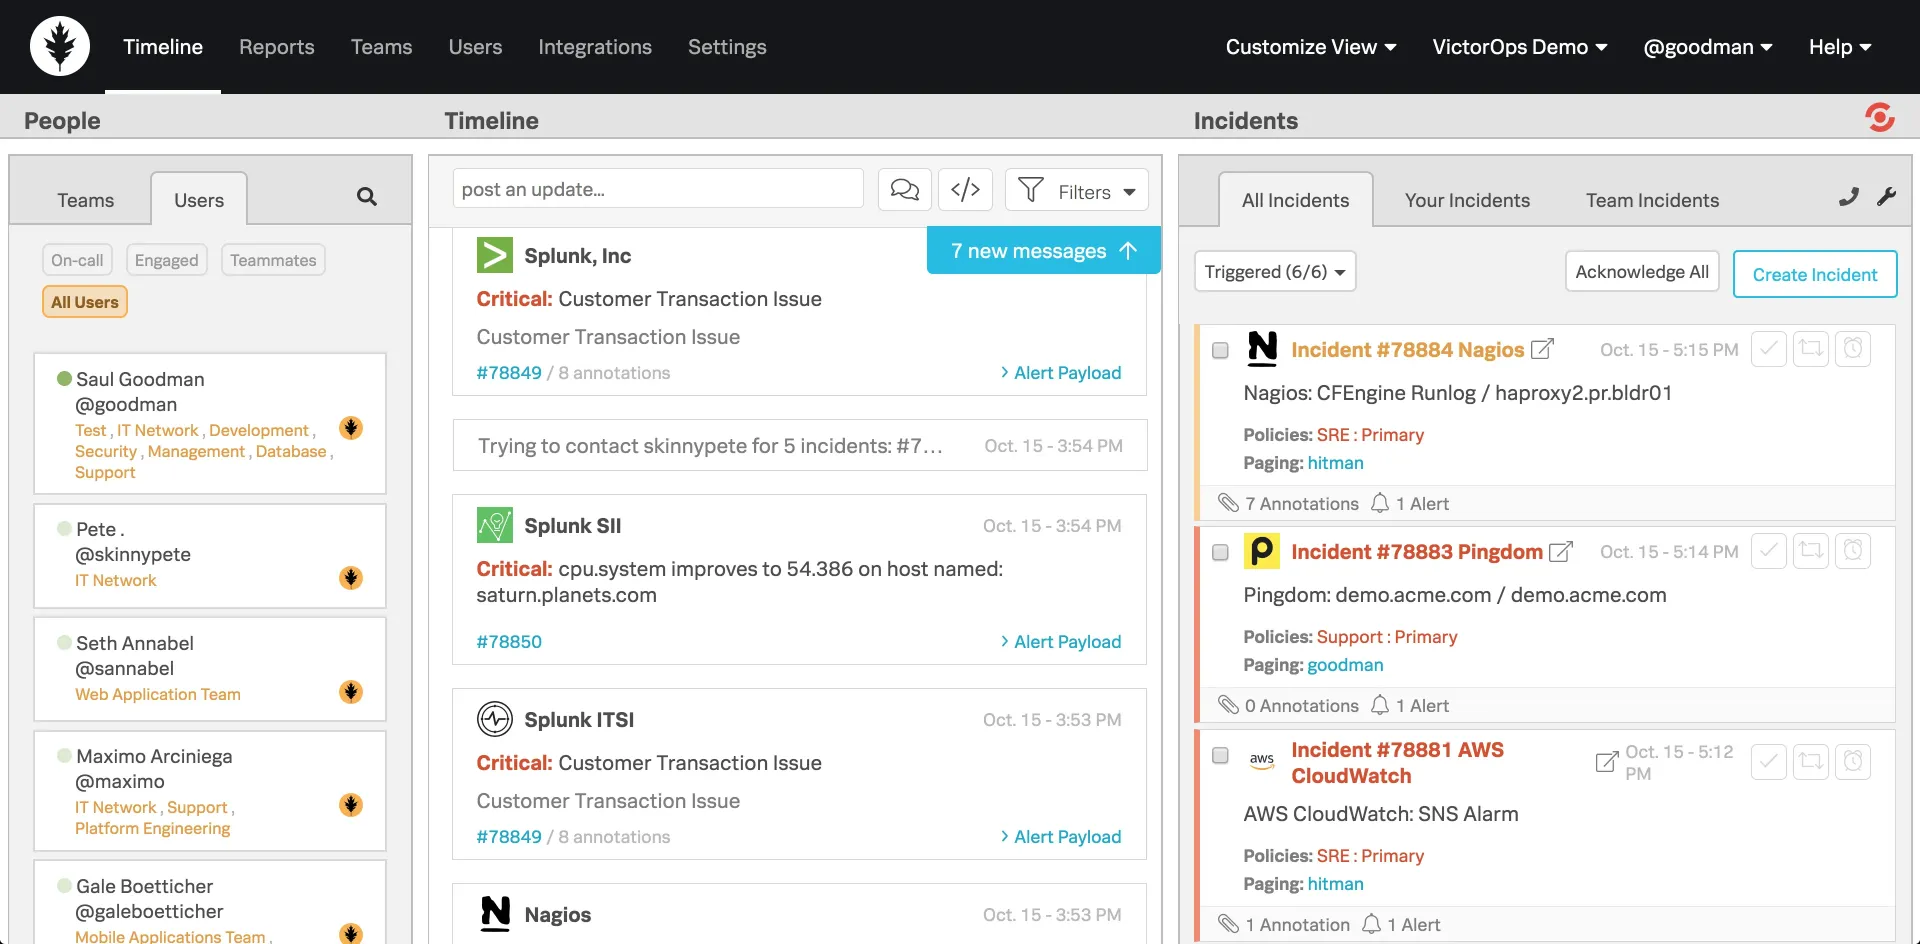The image size is (1920, 944).
Task: Open the wrench settings icon in Incidents
Action: 1887,197
